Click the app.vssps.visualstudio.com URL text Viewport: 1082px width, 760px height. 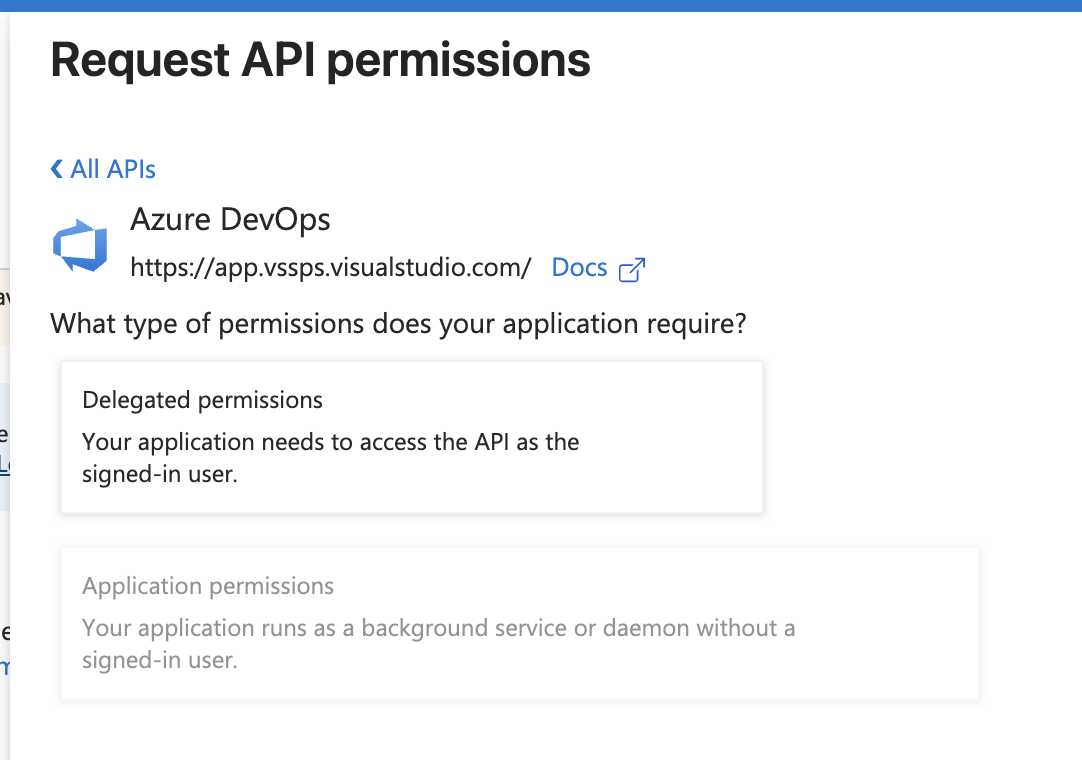[330, 268]
